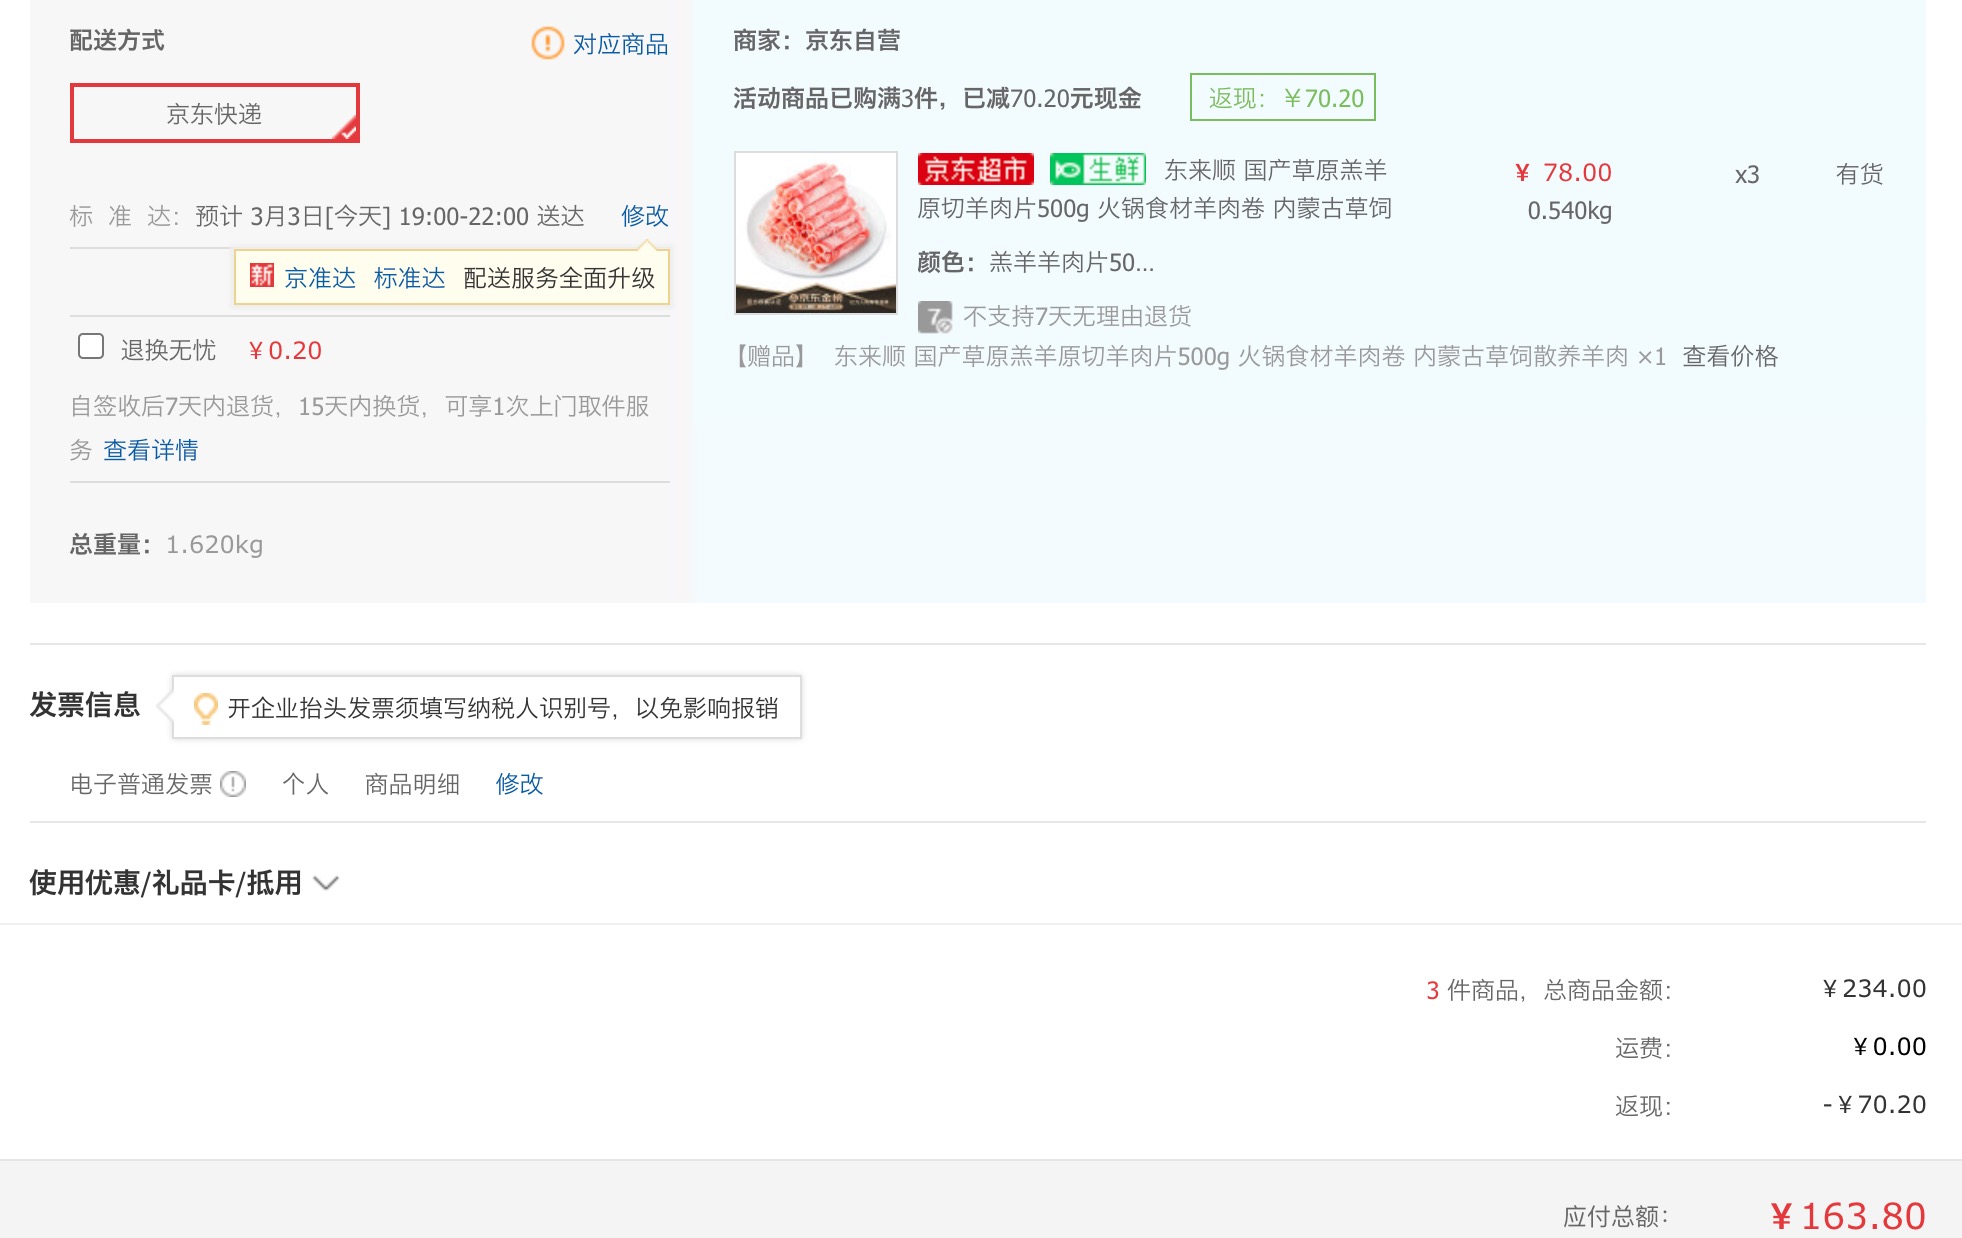The height and width of the screenshot is (1238, 1962).
Task: Click the x3 quantity text
Action: [x=1747, y=175]
